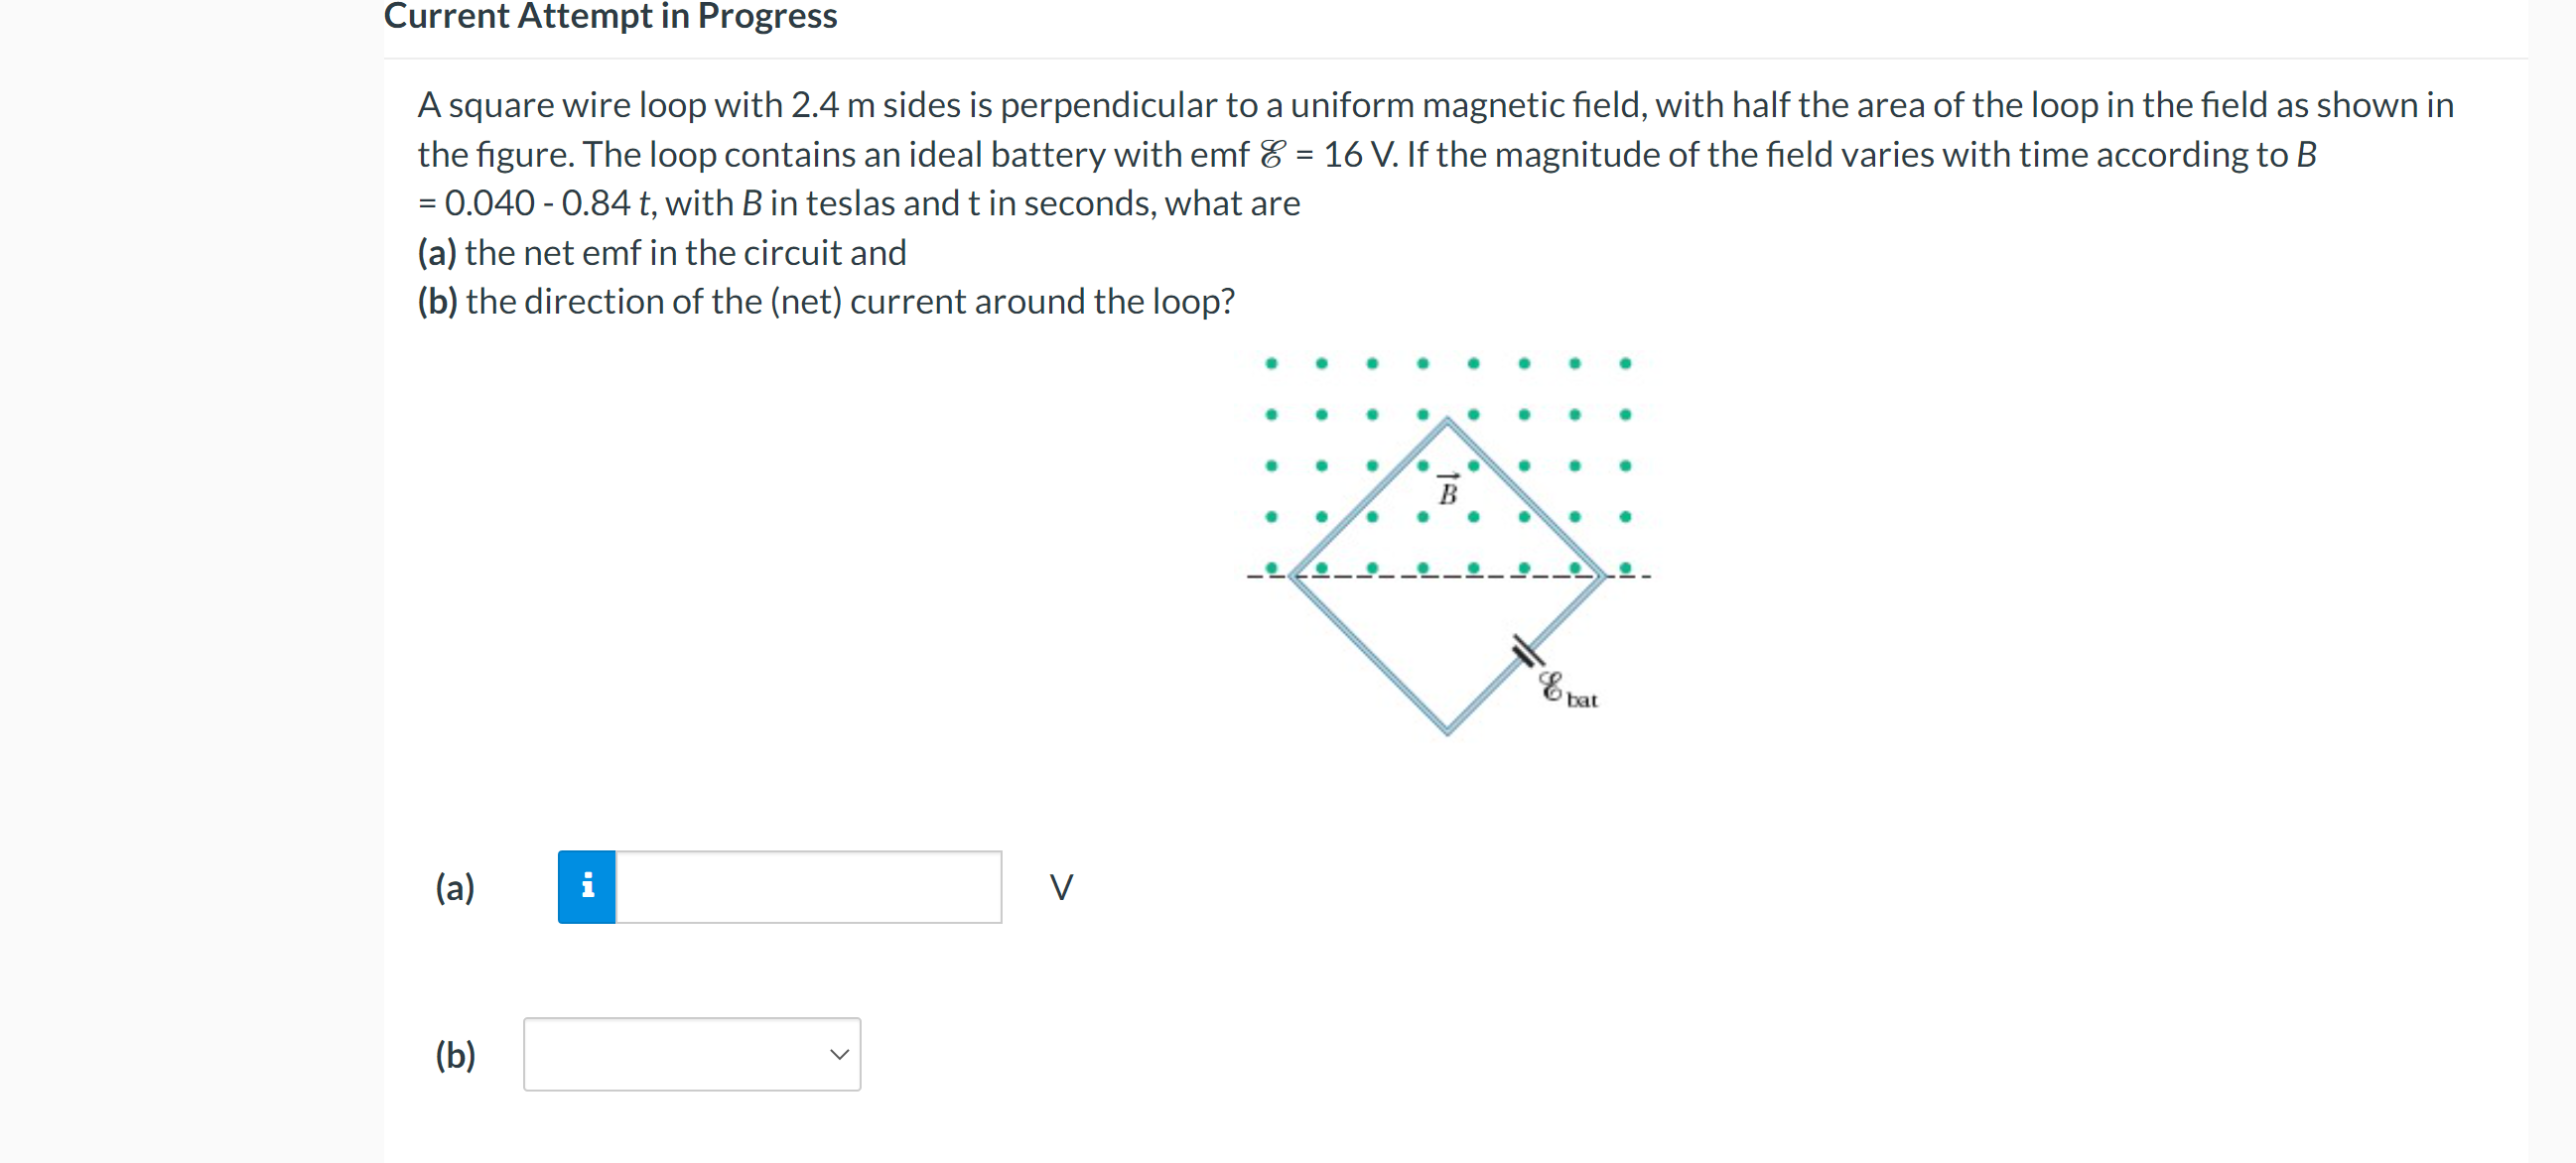Click the ℰ bat label in the figure
The height and width of the screenshot is (1163, 2576).
[1568, 690]
